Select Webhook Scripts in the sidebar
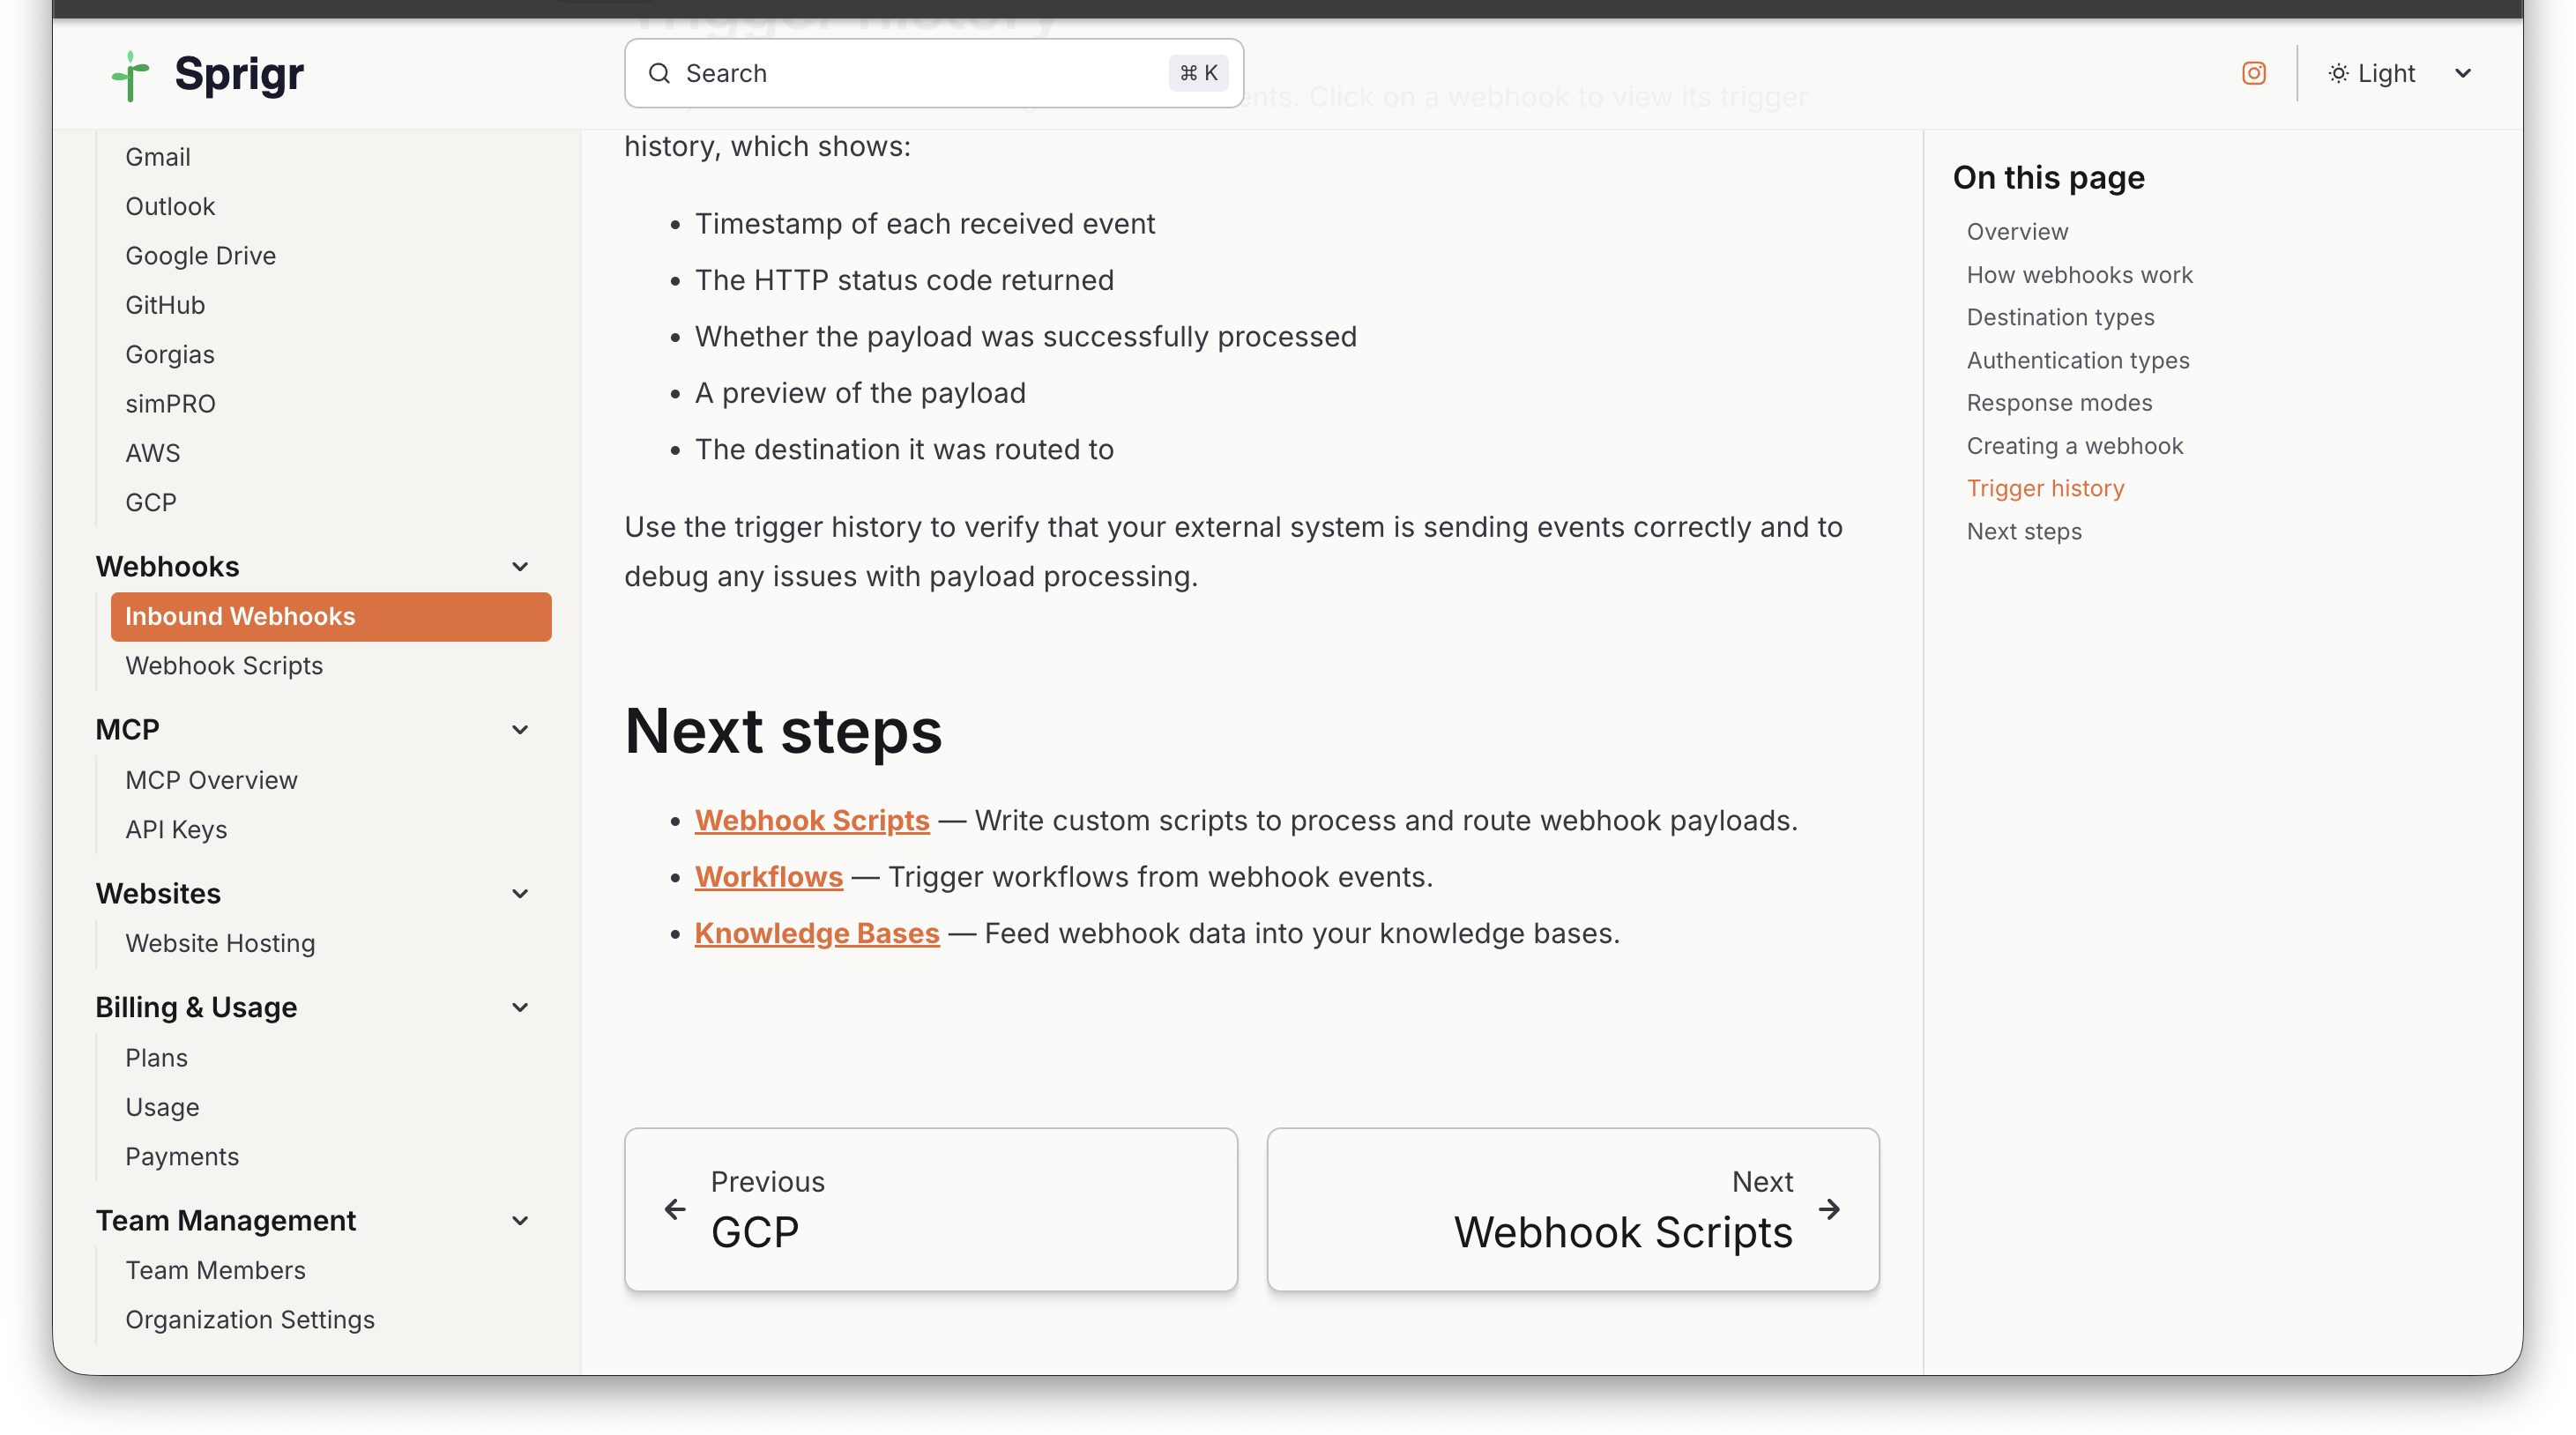 pyautogui.click(x=224, y=666)
